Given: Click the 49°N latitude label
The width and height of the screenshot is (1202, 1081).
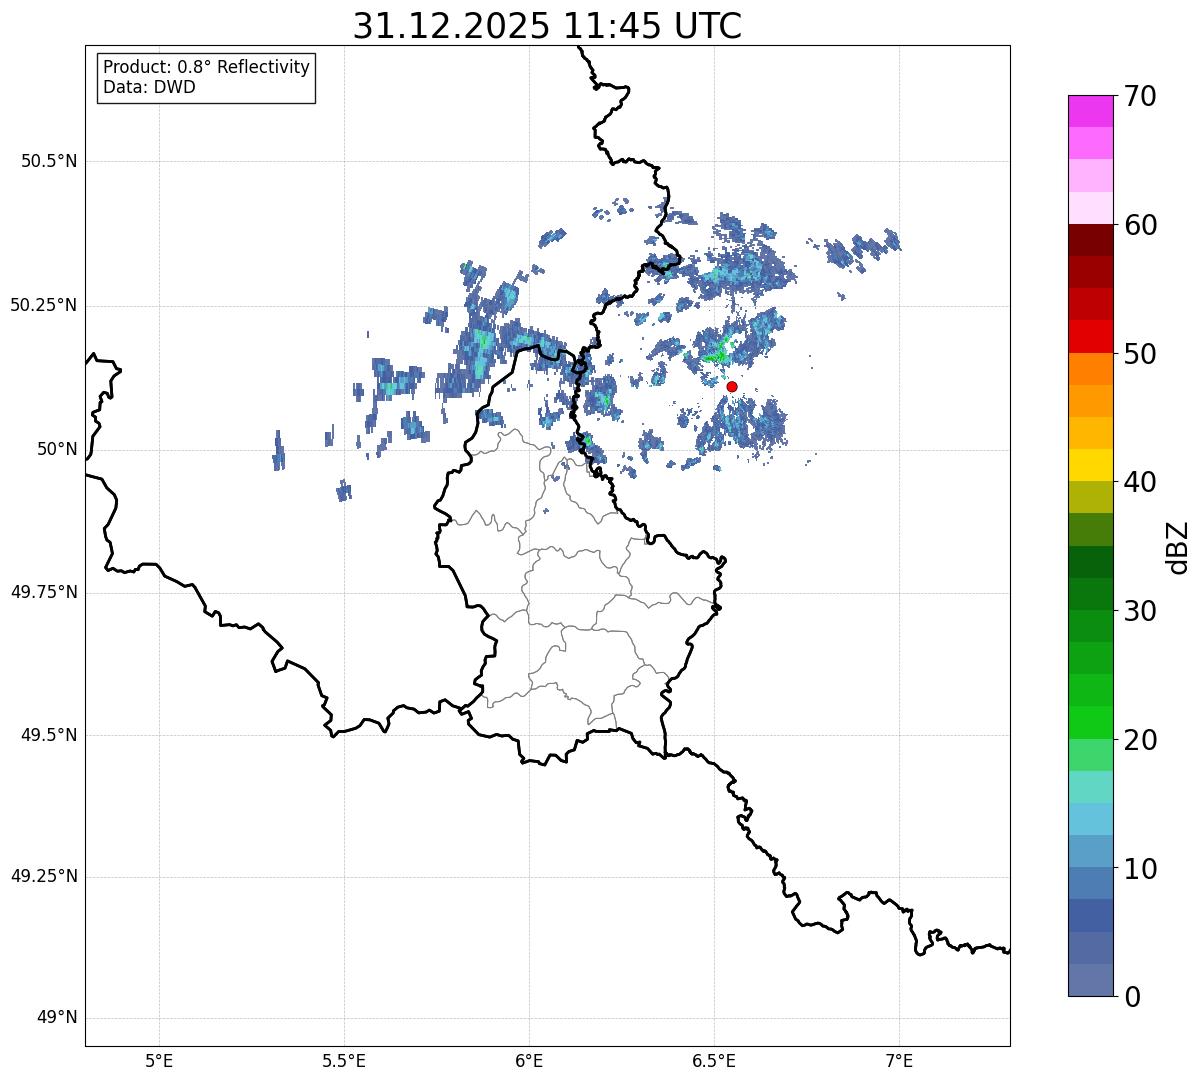Looking at the screenshot, I should click(57, 1018).
